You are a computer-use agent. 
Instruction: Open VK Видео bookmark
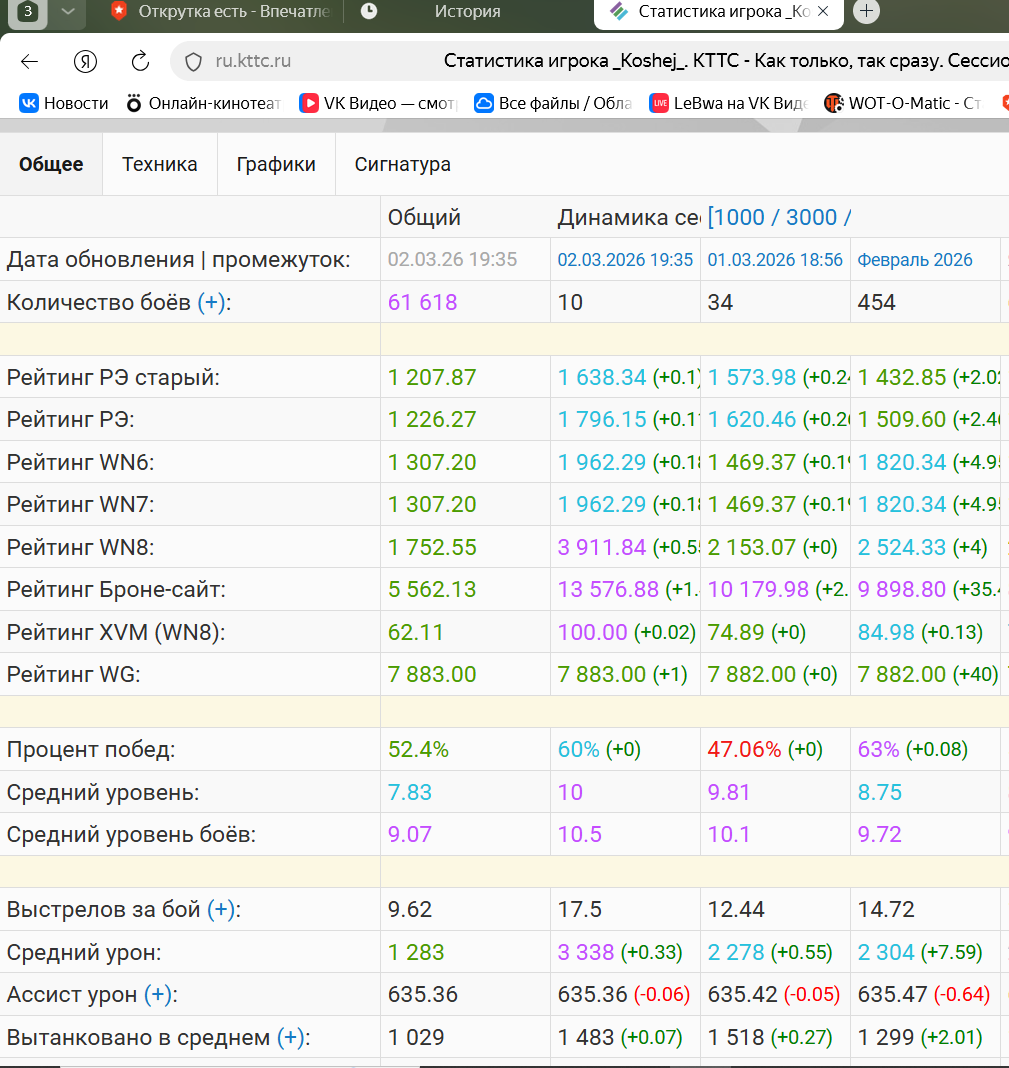[379, 104]
